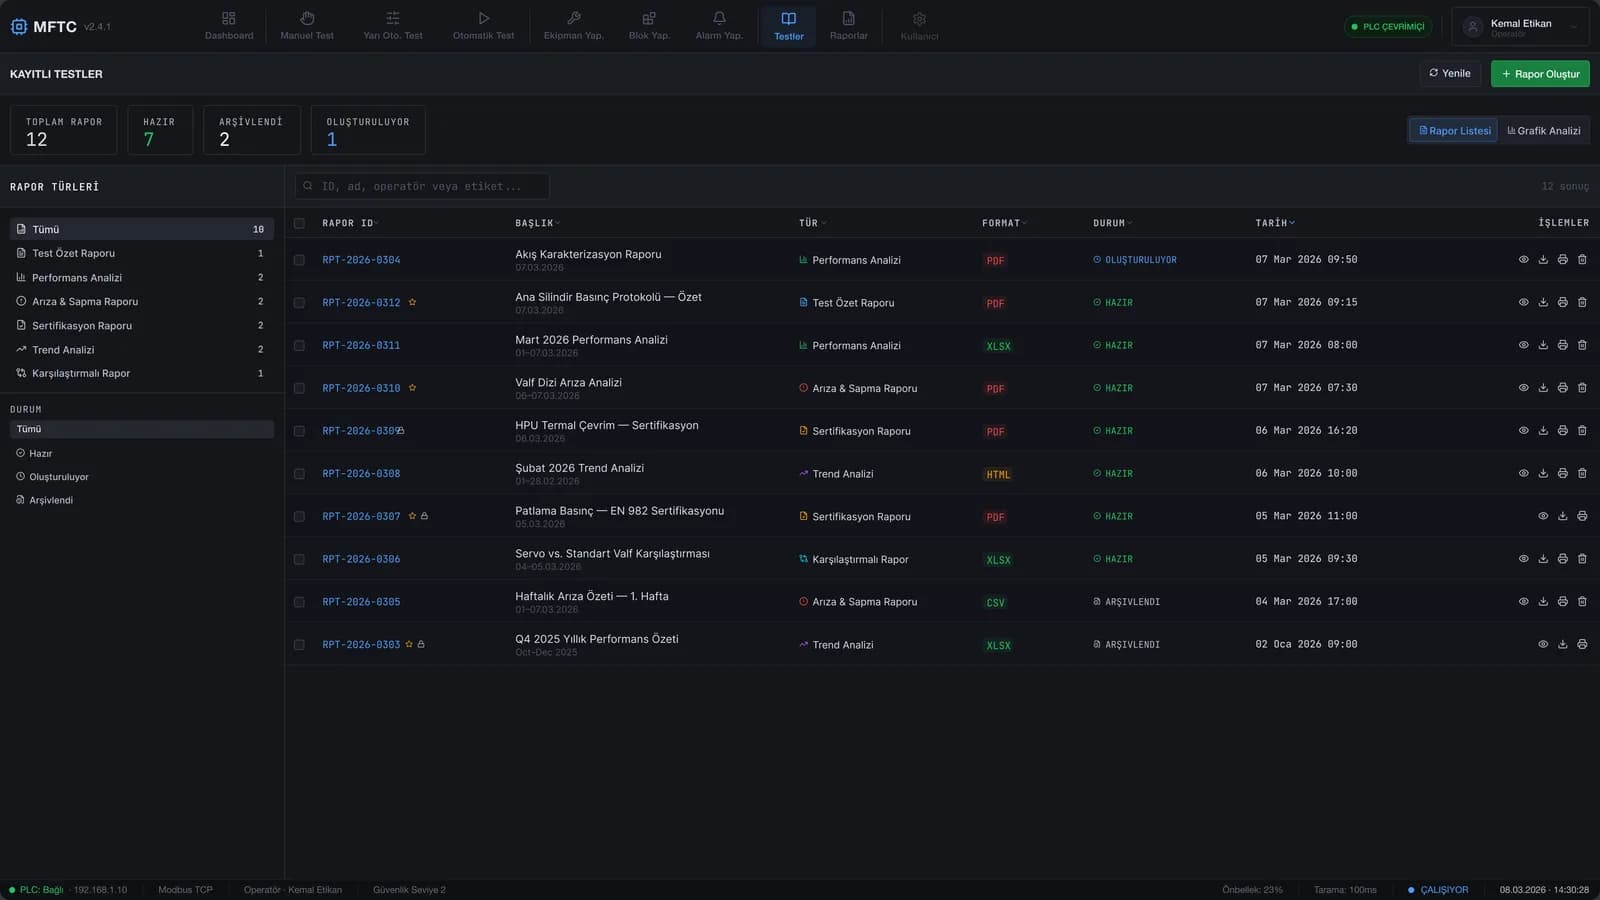1600x900 pixels.
Task: Tick checkbox for RPT-2026-0308 row
Action: pyautogui.click(x=299, y=474)
